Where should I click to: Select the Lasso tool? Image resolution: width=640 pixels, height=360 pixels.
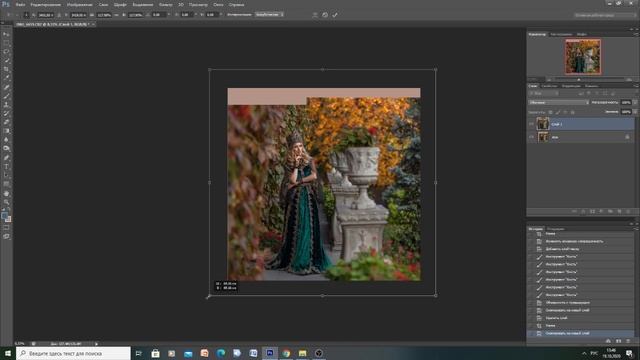(6, 52)
